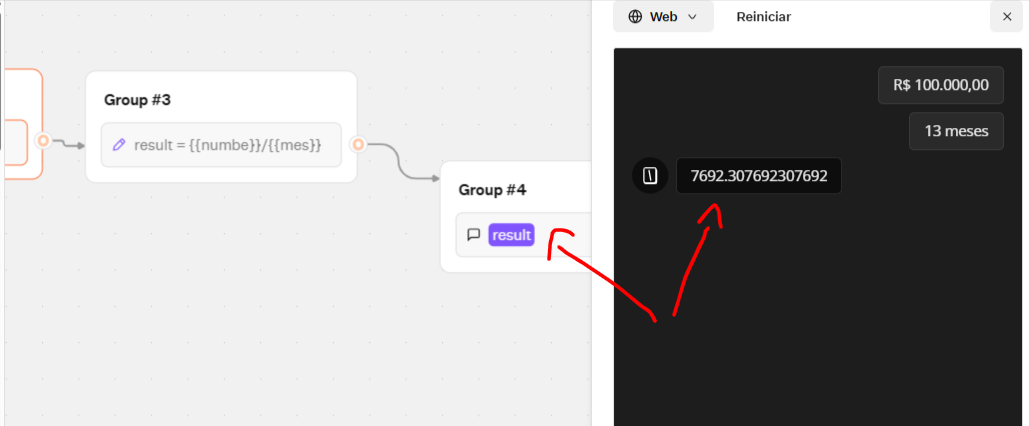Image resolution: width=1029 pixels, height=426 pixels.
Task: Click Group #3's orange output connector
Action: 357,144
